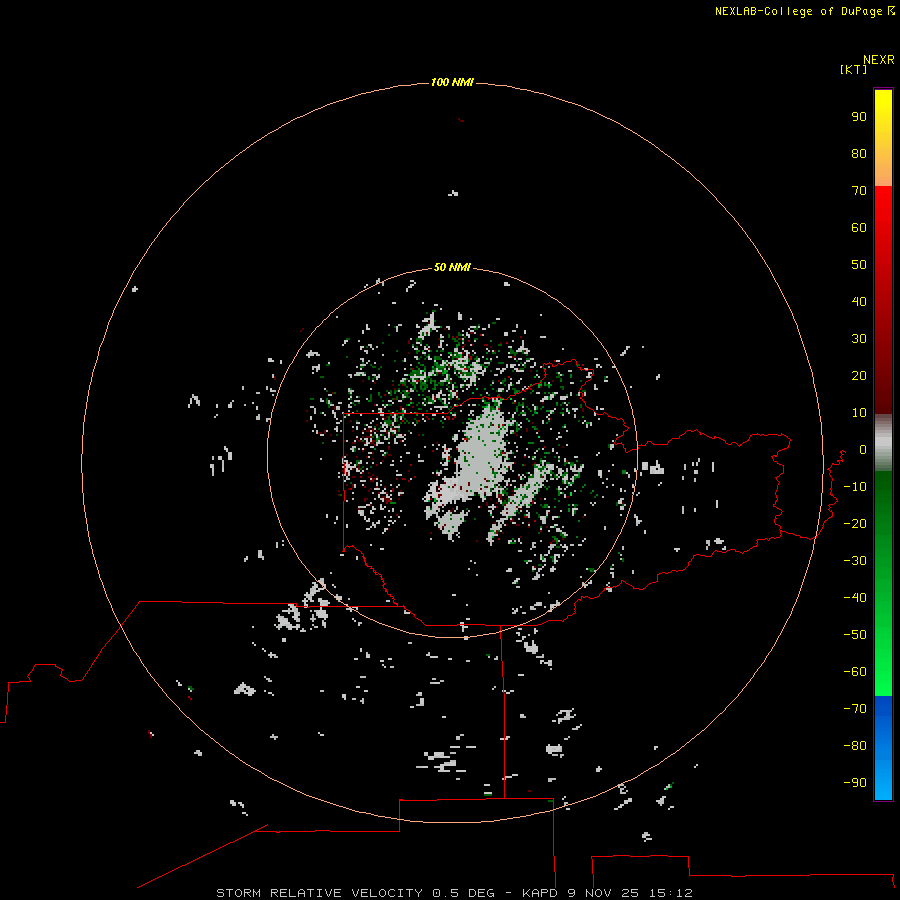Select the -20 value on velocity scale
900x900 pixels.
coord(855,523)
